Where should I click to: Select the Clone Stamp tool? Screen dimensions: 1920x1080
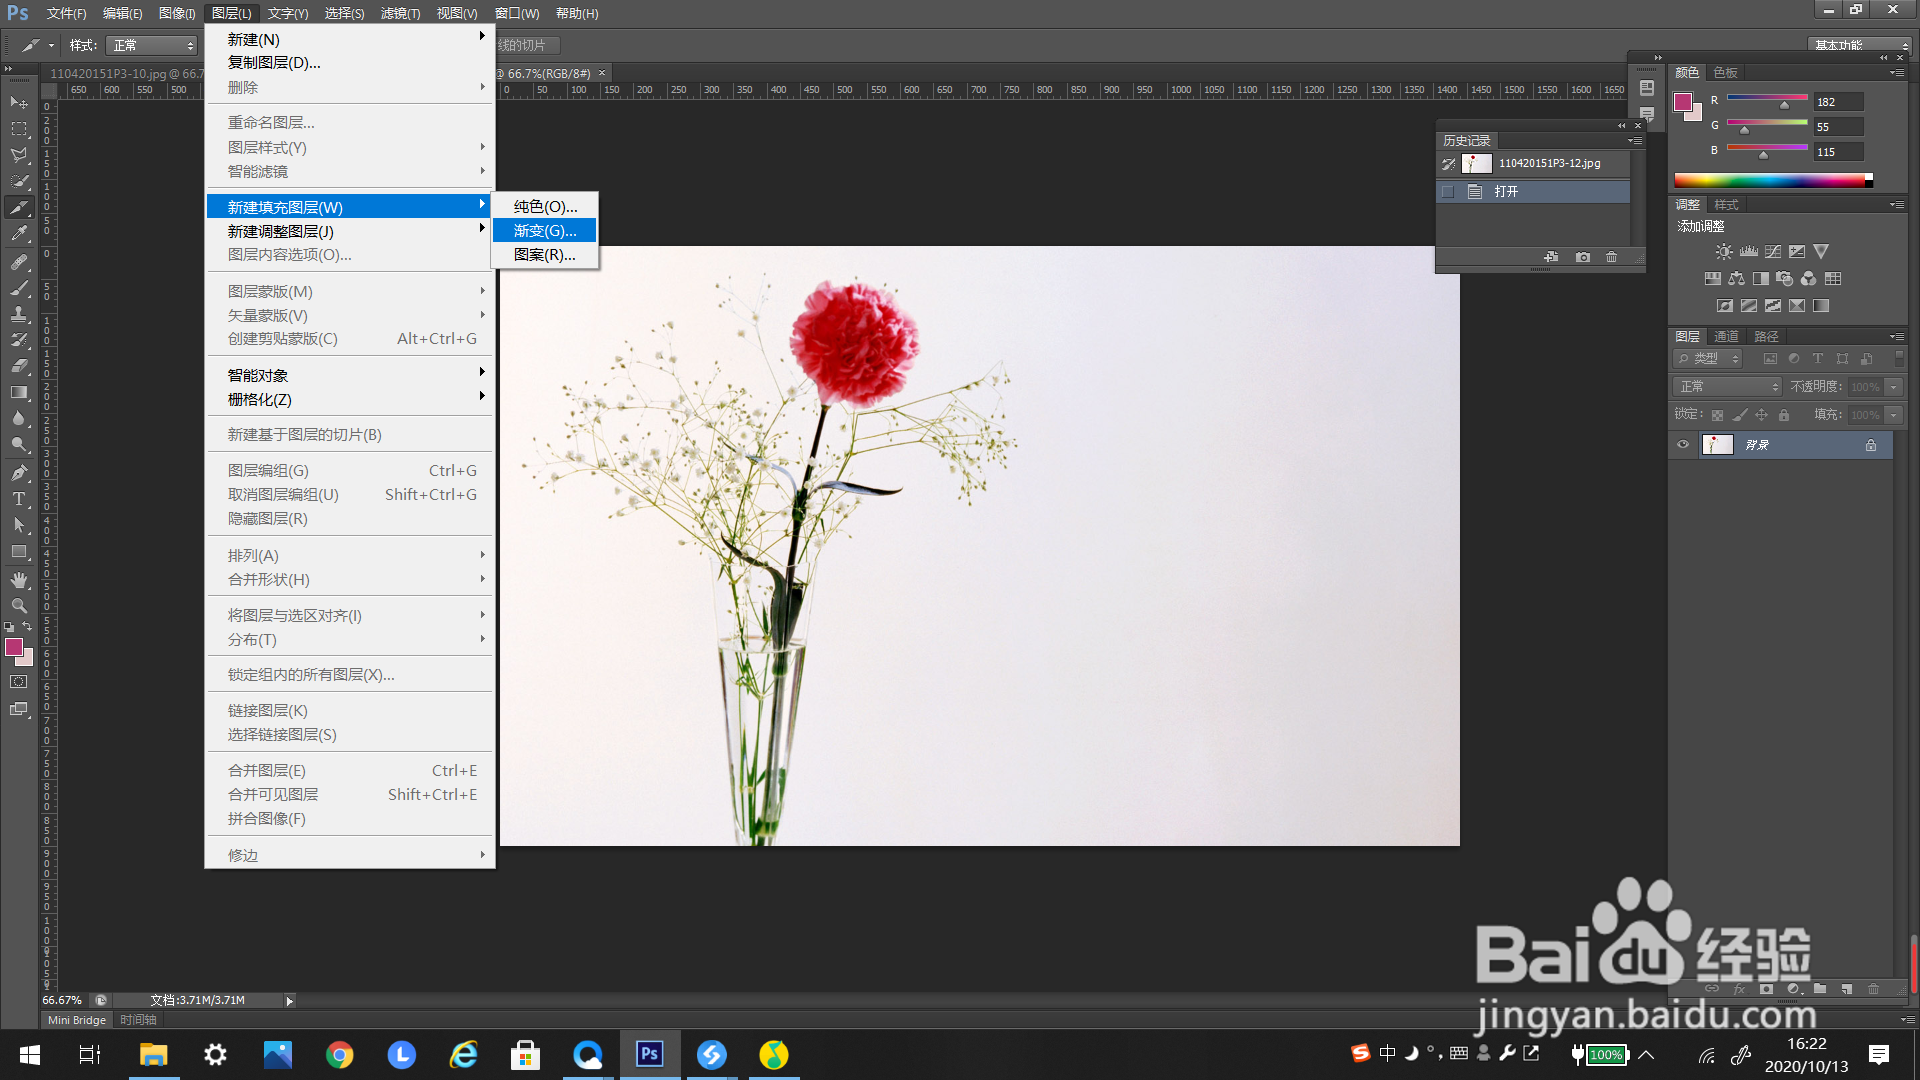pyautogui.click(x=18, y=314)
